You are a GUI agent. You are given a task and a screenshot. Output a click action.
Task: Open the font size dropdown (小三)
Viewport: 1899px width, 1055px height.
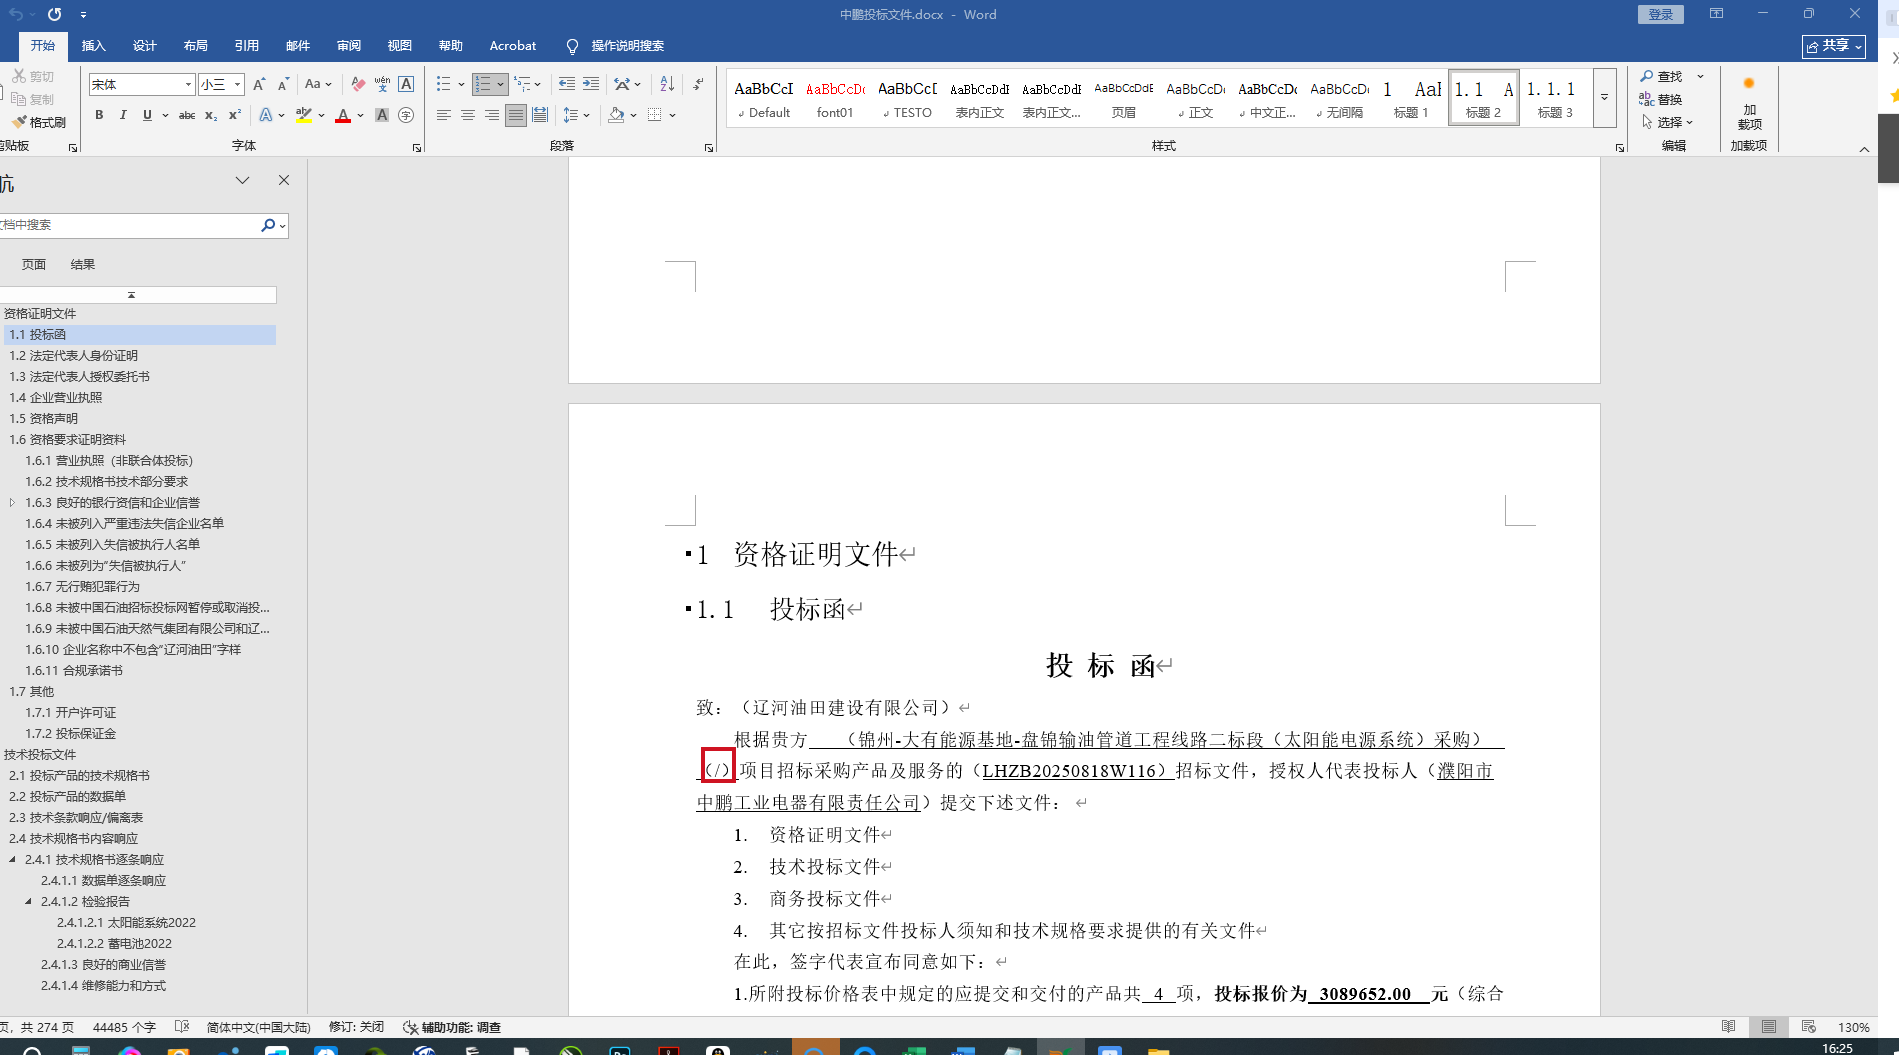coord(237,85)
